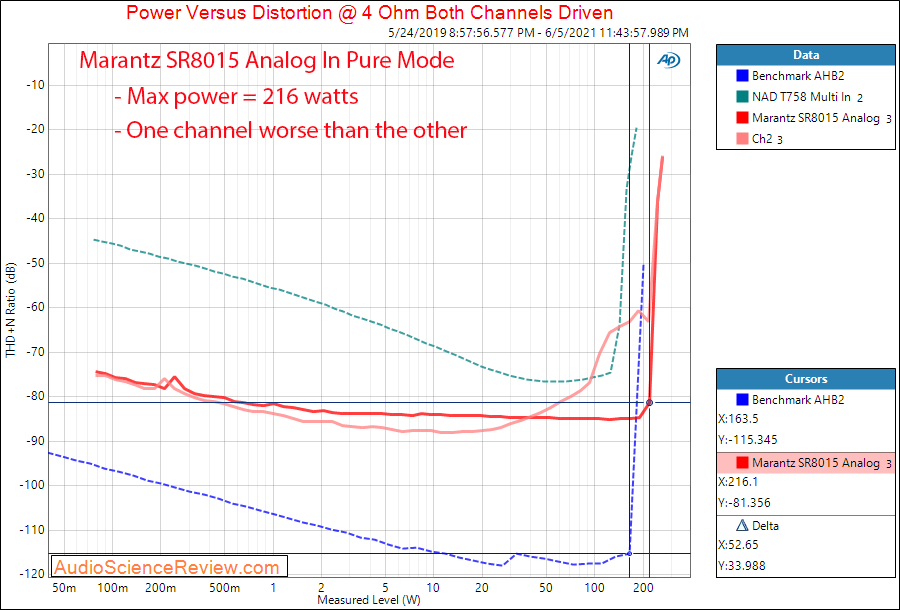Click the red swatch in Cursors Marantz row
The width and height of the screenshot is (900, 610).
coord(742,463)
